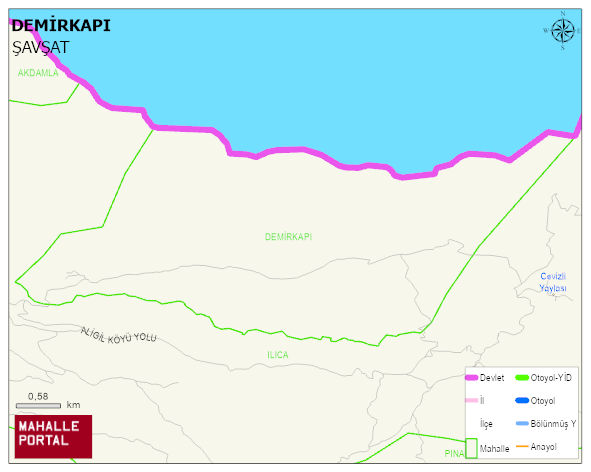This screenshot has width=591, height=472.
Task: Click the Otoyol blue legend swatch
Action: point(522,400)
